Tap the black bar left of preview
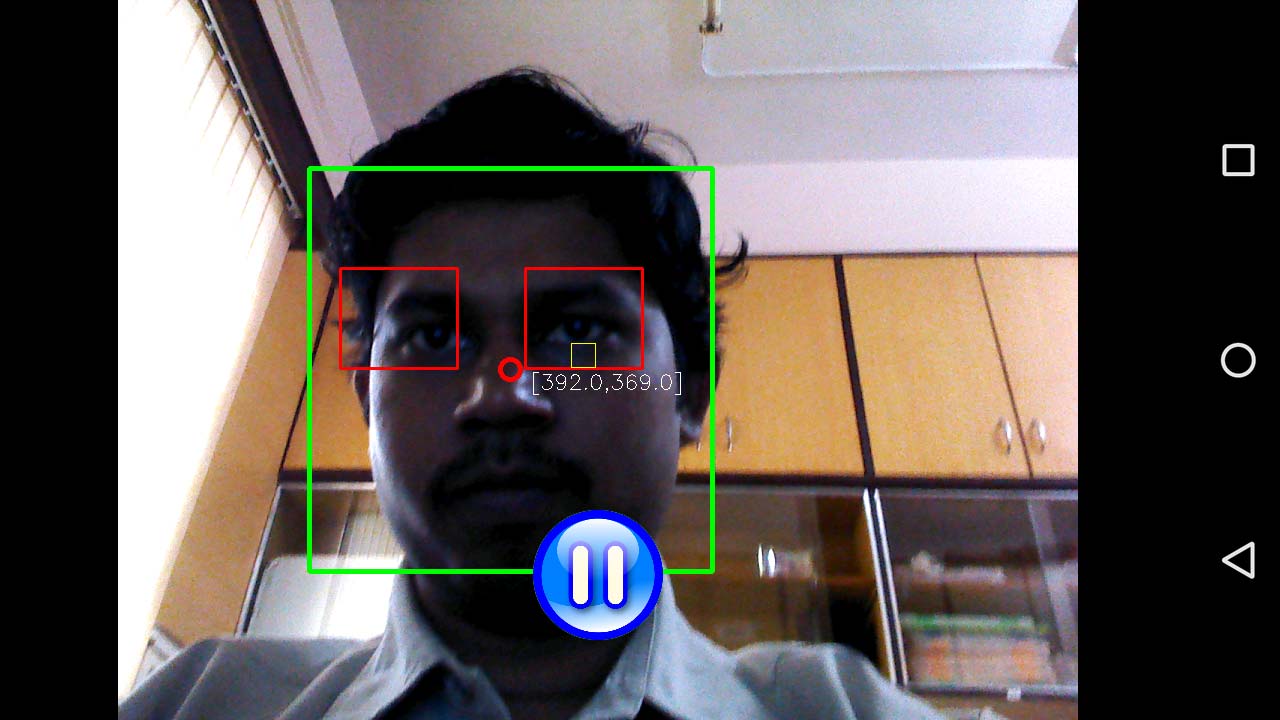Image resolution: width=1280 pixels, height=720 pixels. 58,360
